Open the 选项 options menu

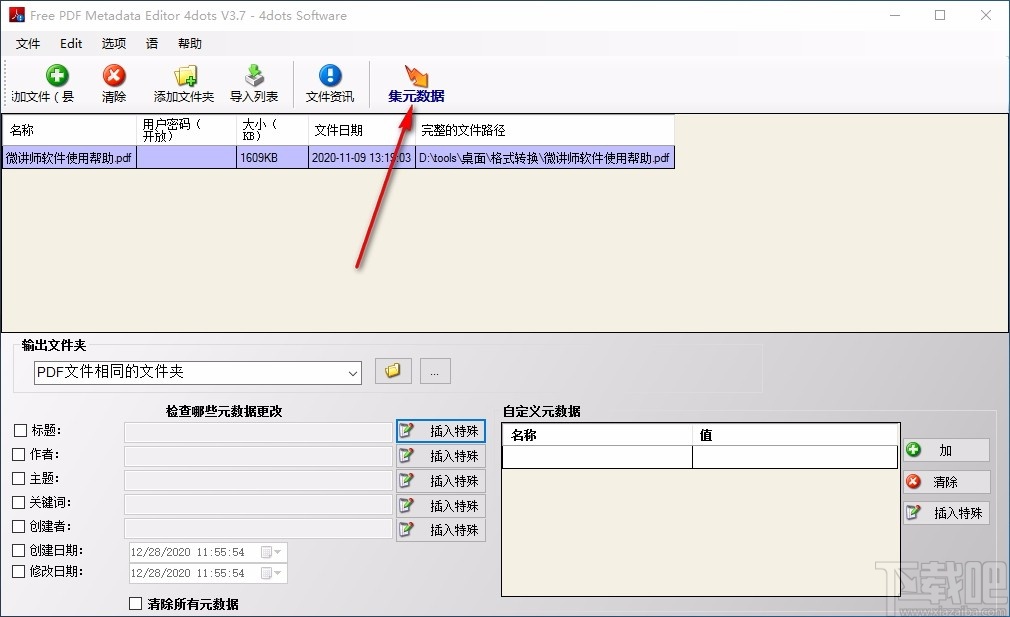click(x=113, y=43)
